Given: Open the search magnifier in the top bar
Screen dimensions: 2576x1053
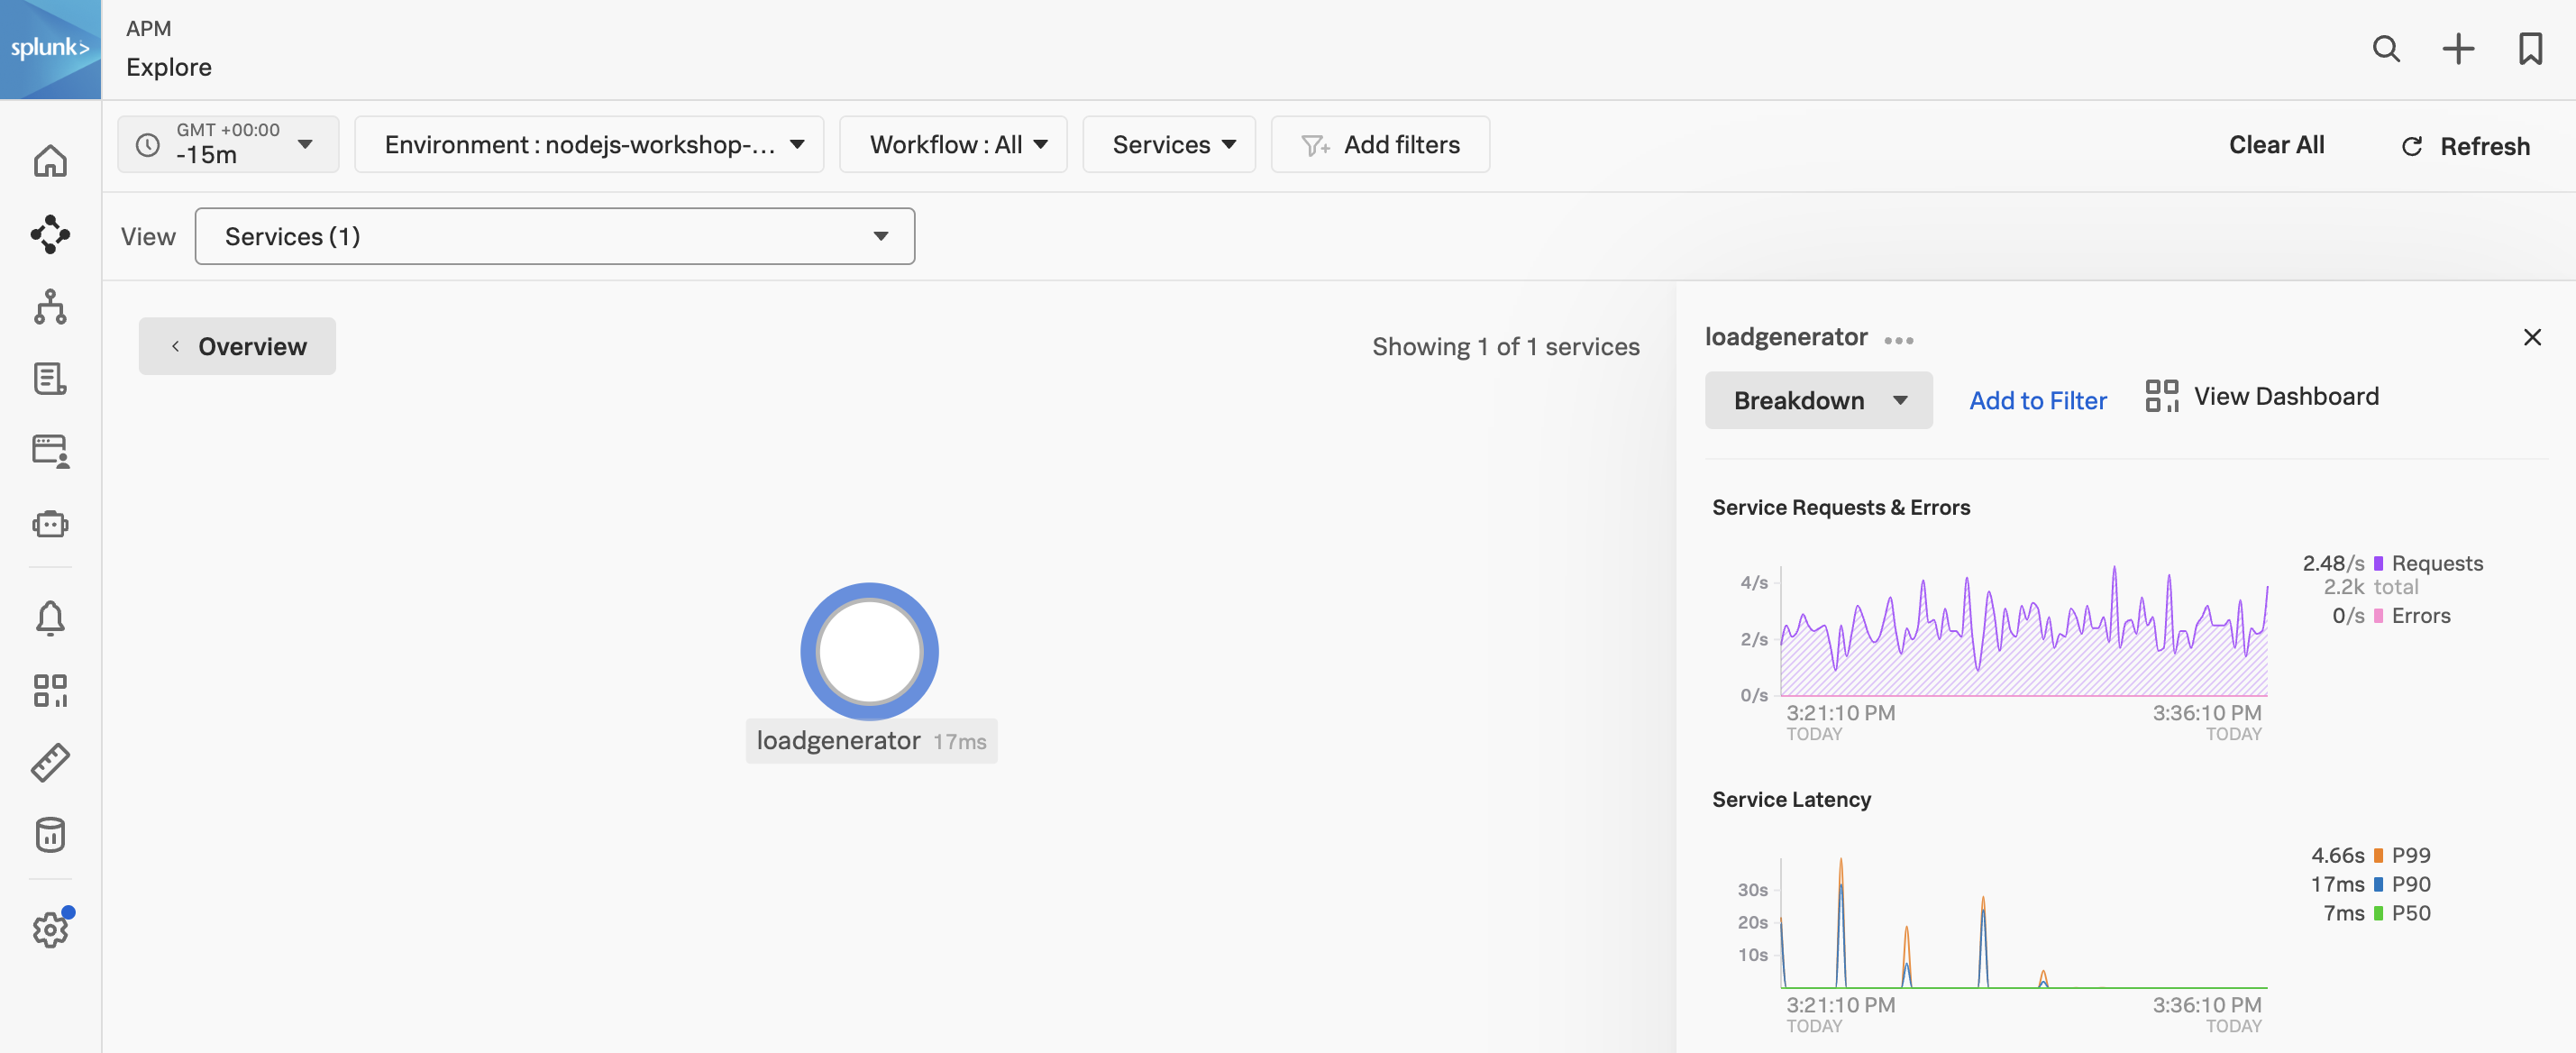Looking at the screenshot, I should [x=2387, y=48].
